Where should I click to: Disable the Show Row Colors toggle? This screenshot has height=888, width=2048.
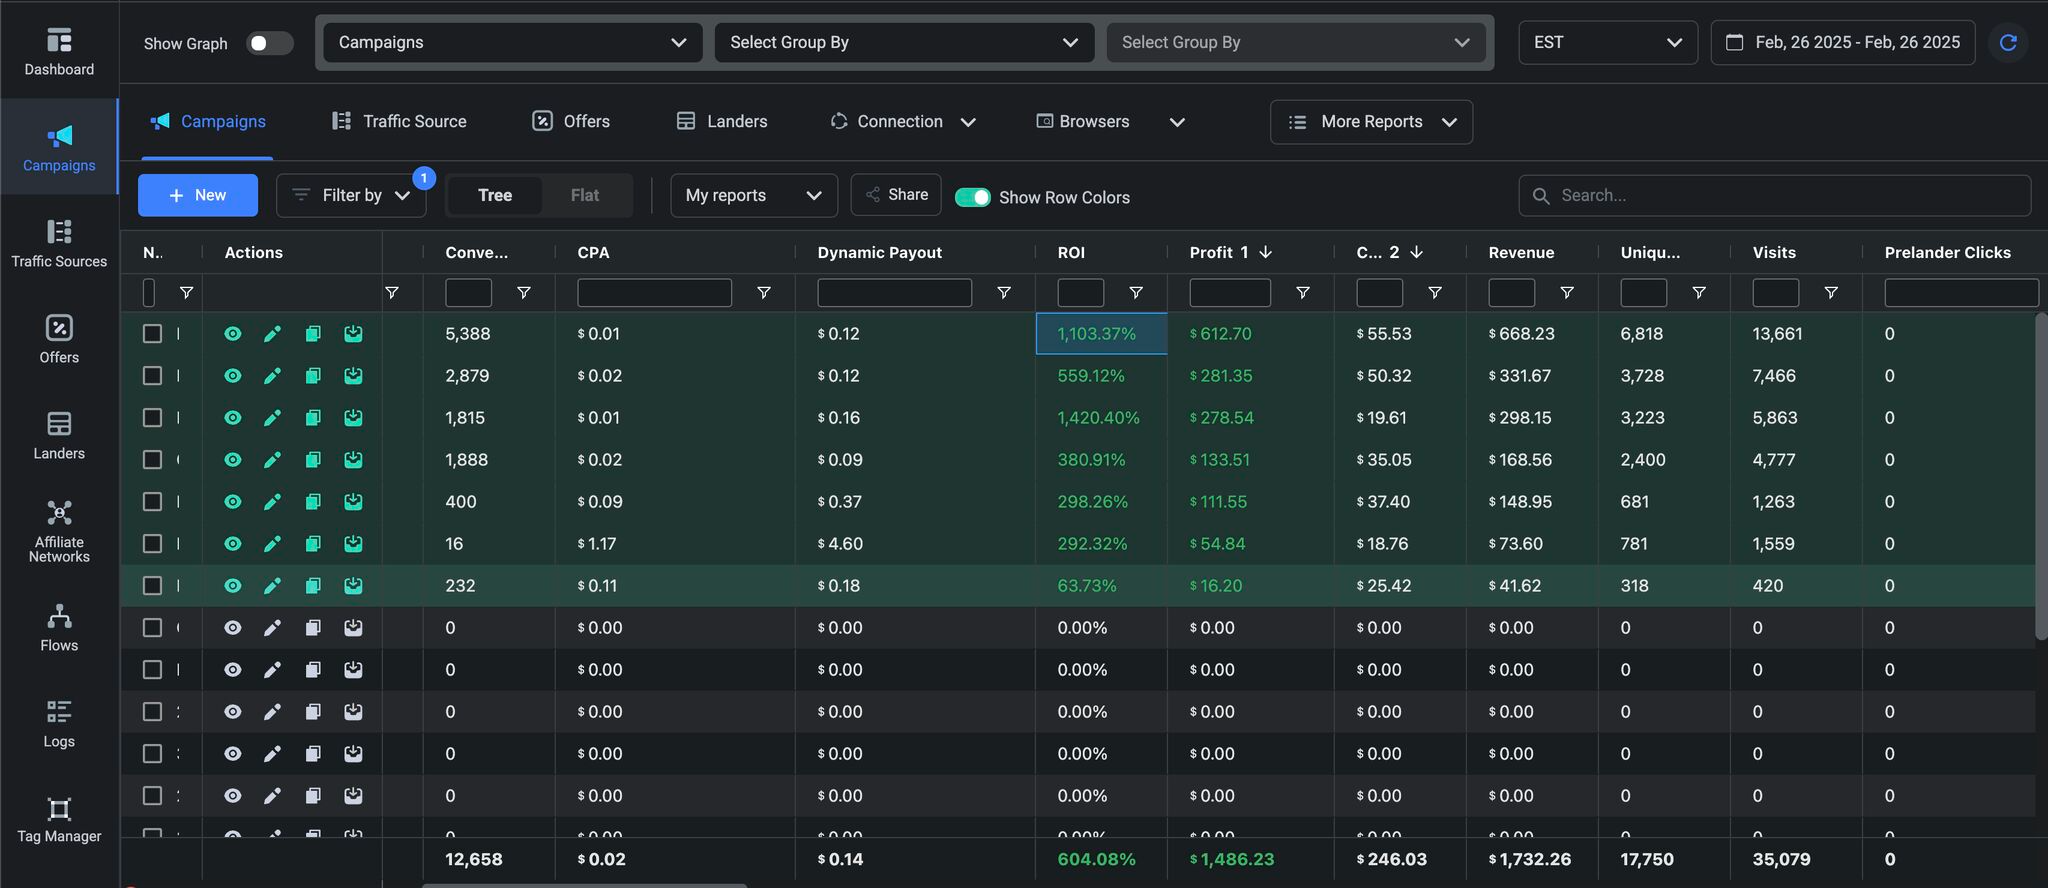pyautogui.click(x=972, y=197)
